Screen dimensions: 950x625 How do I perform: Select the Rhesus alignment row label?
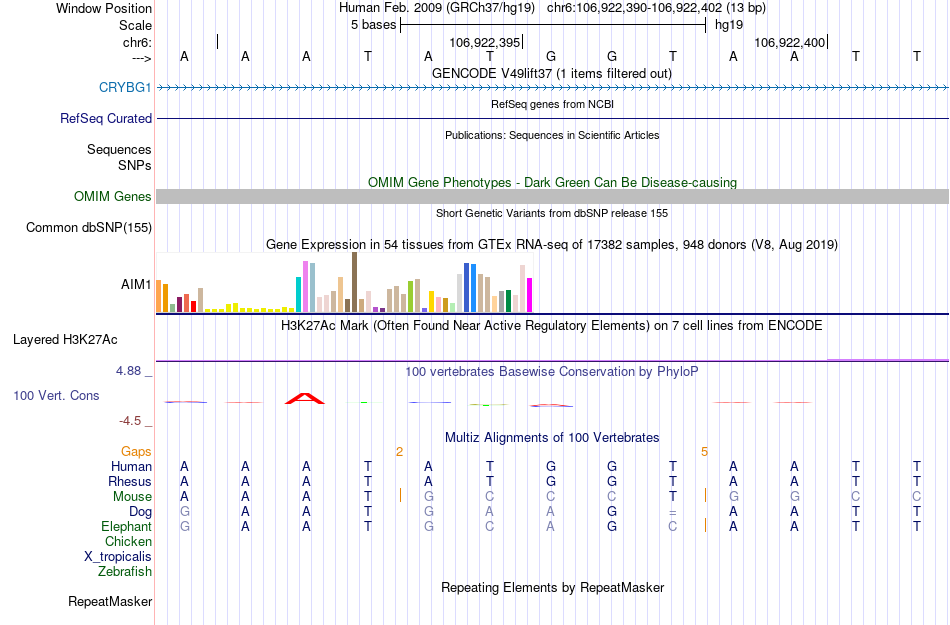tap(130, 481)
